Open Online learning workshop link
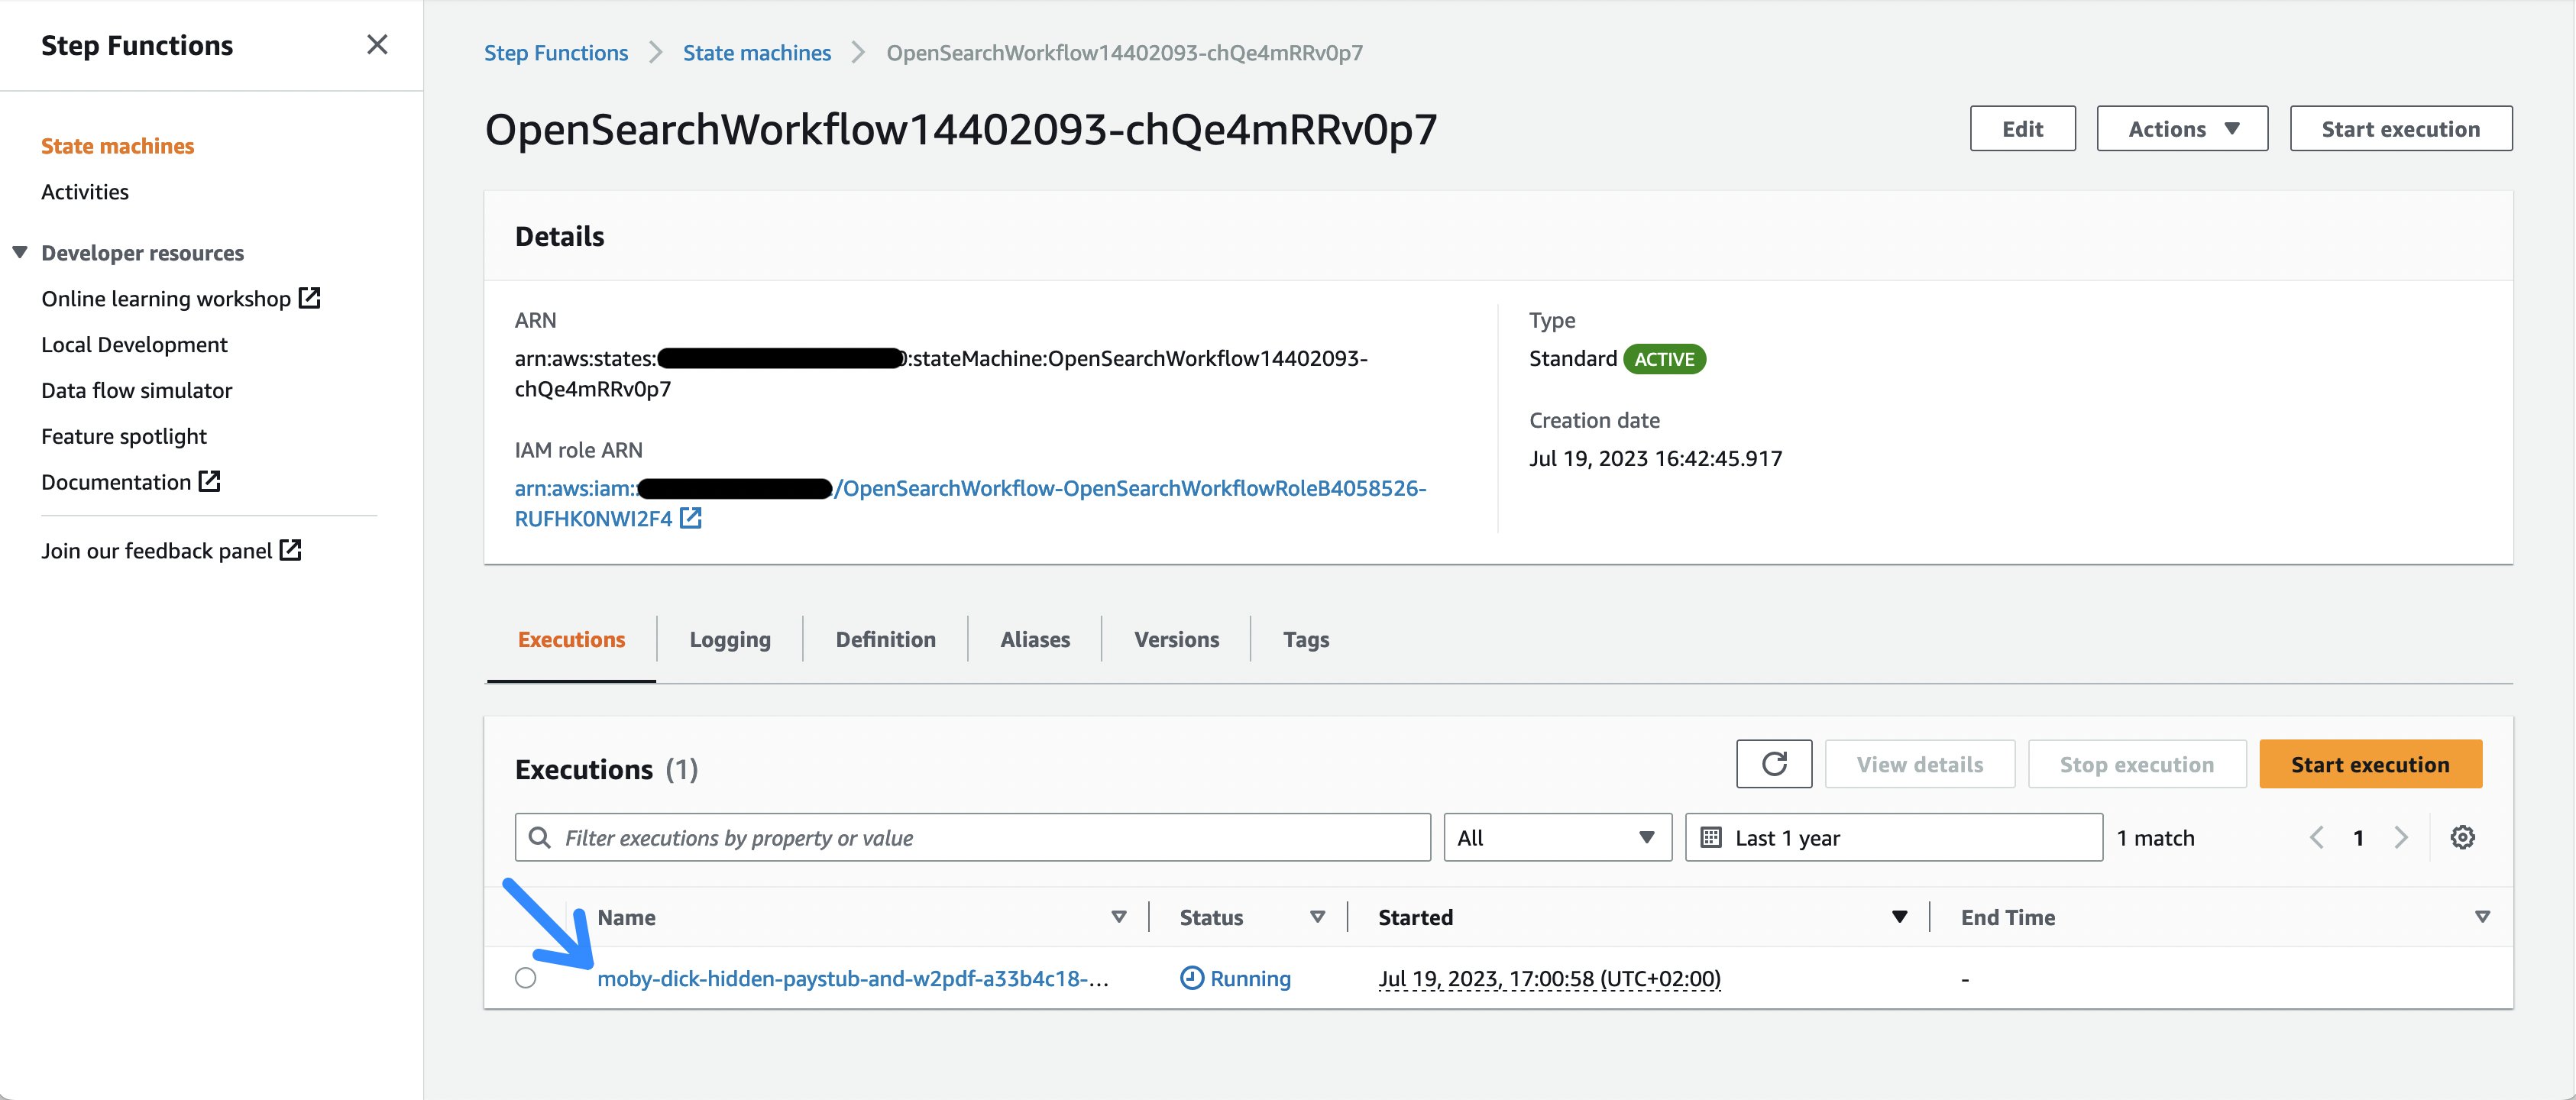 (x=166, y=298)
